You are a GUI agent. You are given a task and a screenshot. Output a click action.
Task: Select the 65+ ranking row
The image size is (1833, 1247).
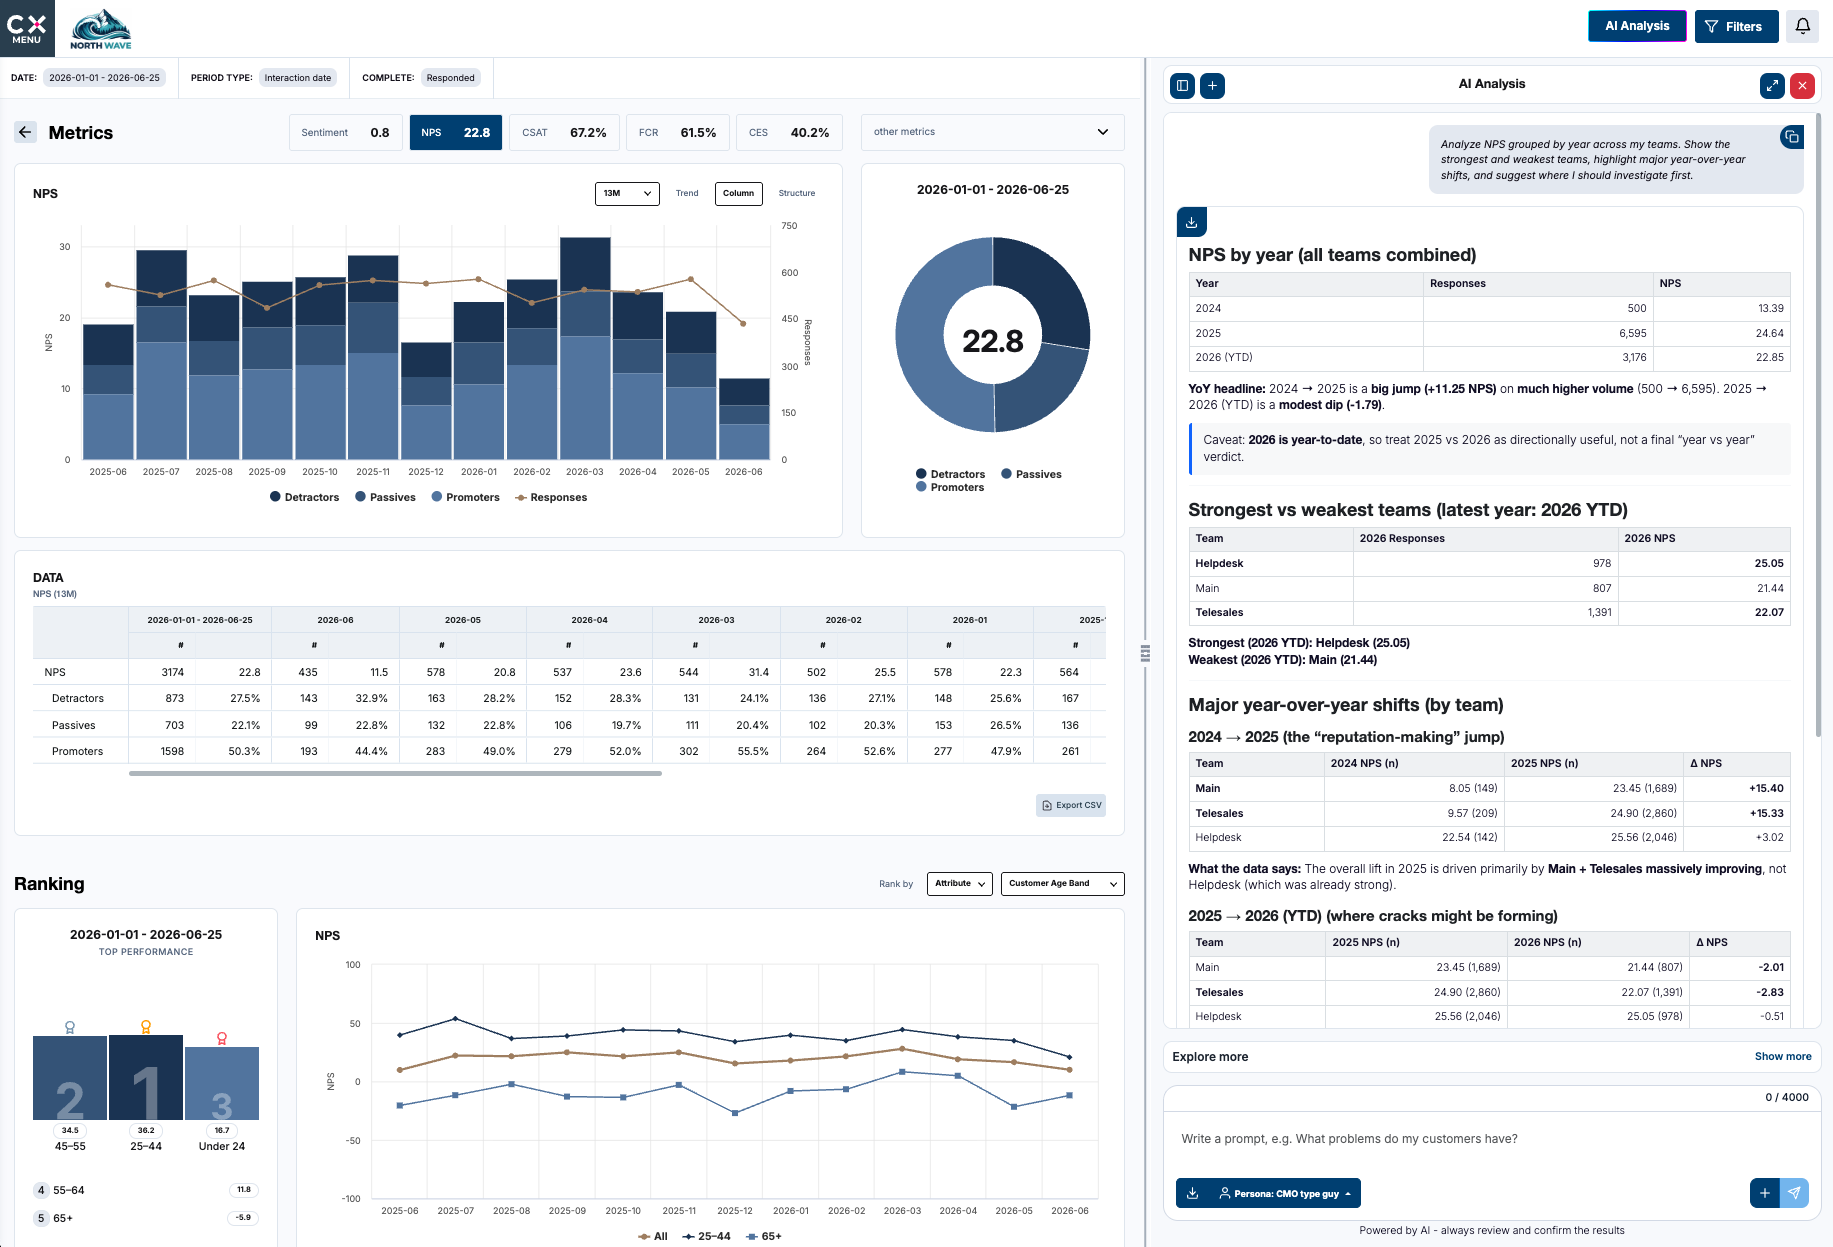point(146,1218)
